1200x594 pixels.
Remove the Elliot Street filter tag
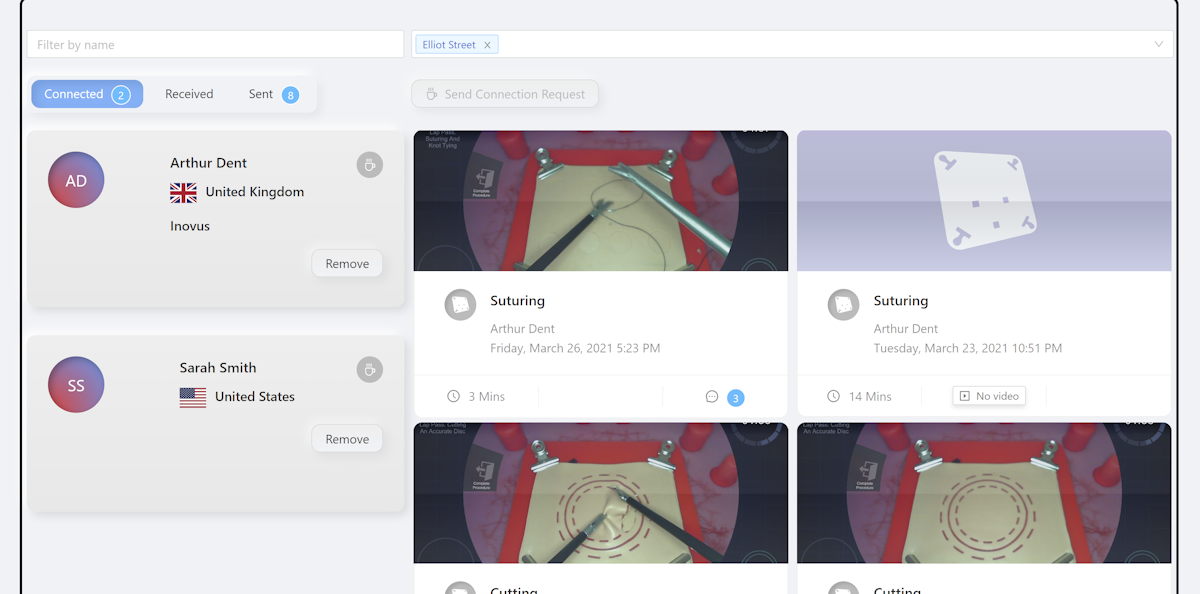[487, 45]
